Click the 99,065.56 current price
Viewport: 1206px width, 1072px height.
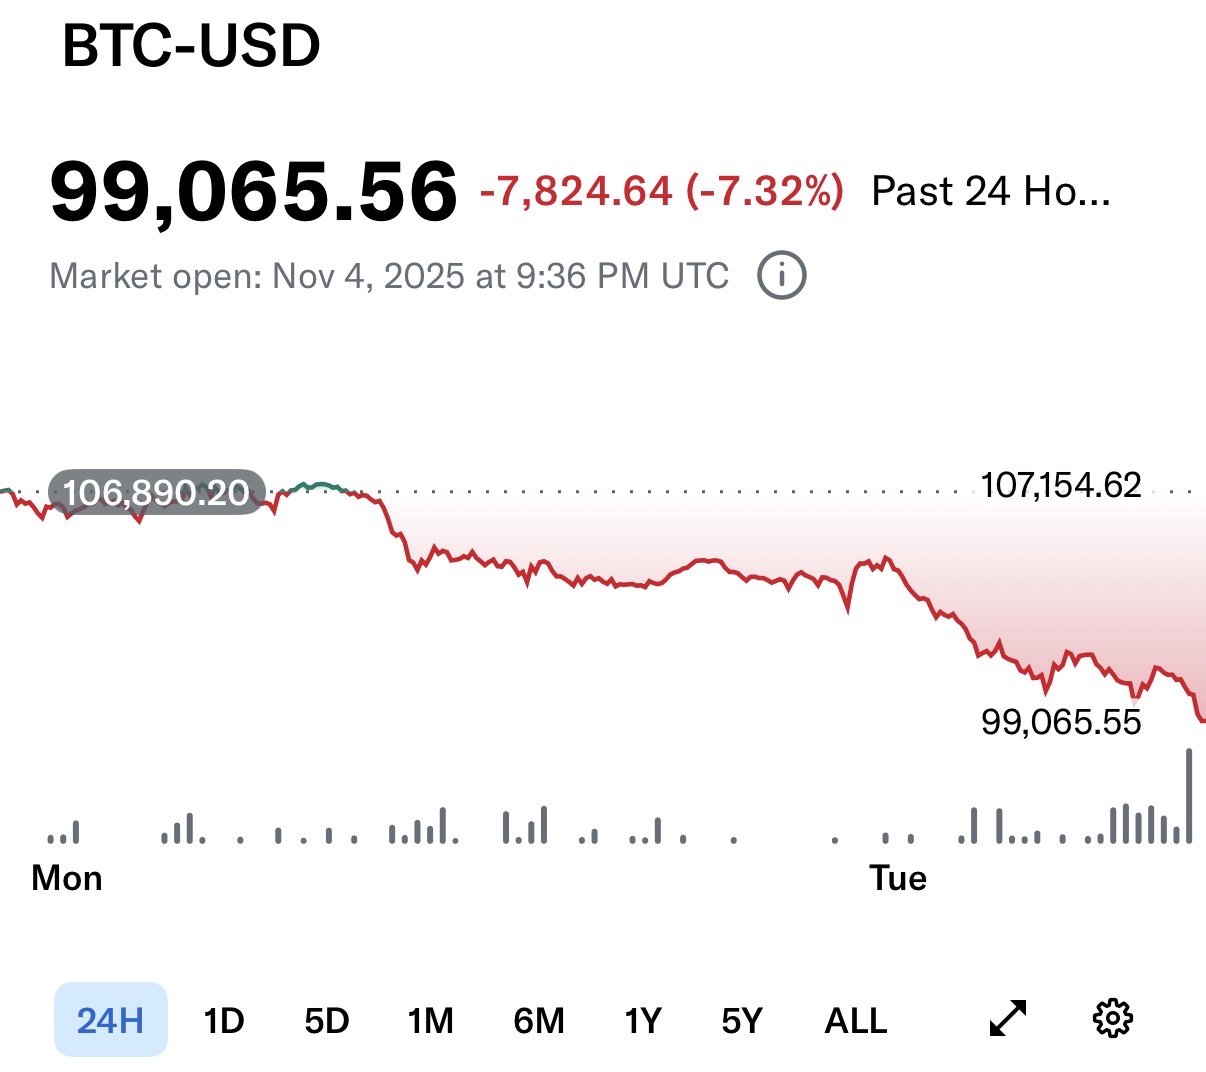coord(254,191)
